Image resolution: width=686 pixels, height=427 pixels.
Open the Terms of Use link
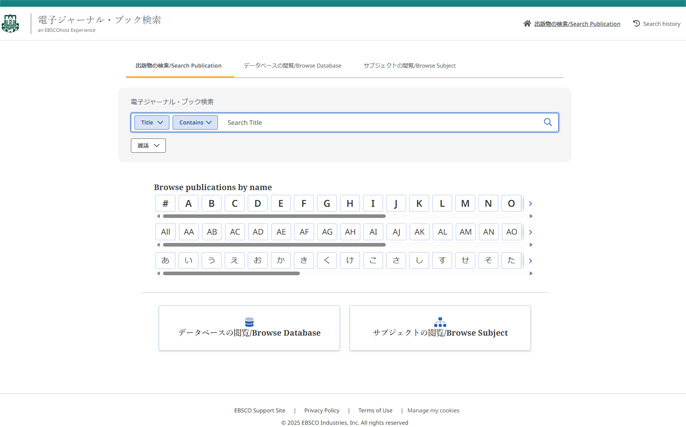click(375, 410)
